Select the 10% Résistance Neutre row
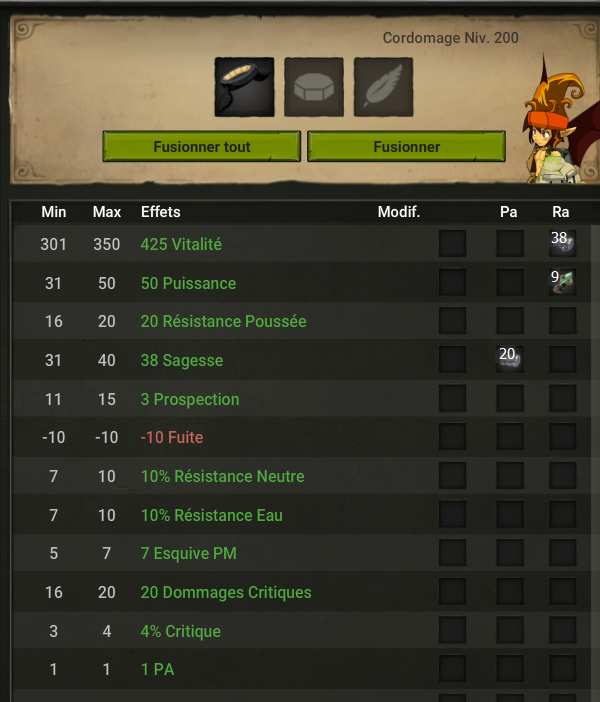 coord(302,476)
